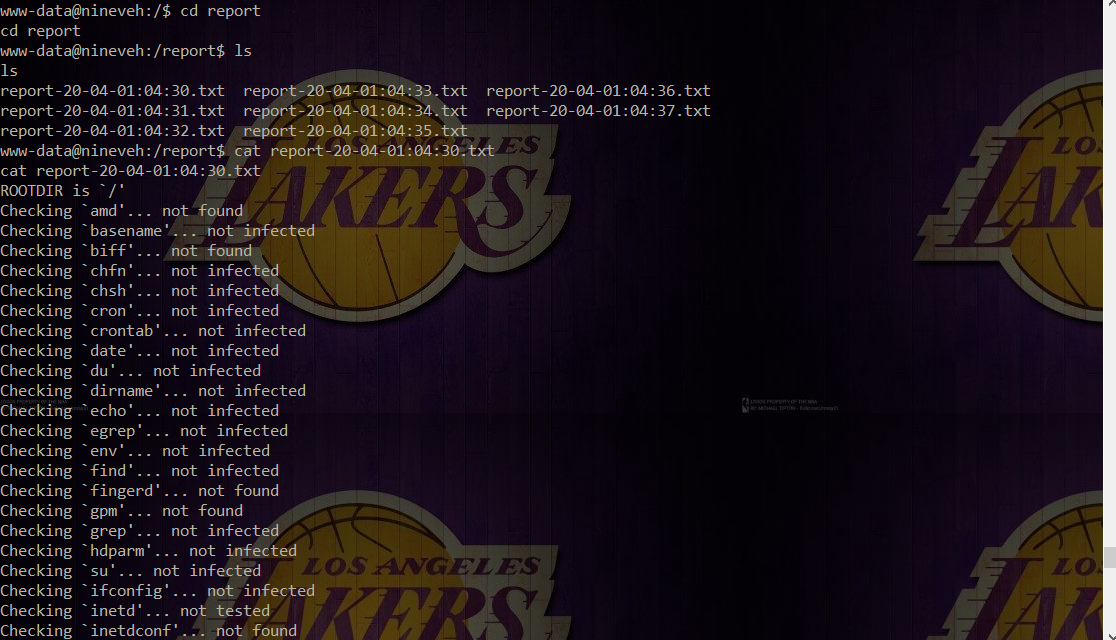
Task: Click the "Checking `chfn'" line
Action: (140, 271)
